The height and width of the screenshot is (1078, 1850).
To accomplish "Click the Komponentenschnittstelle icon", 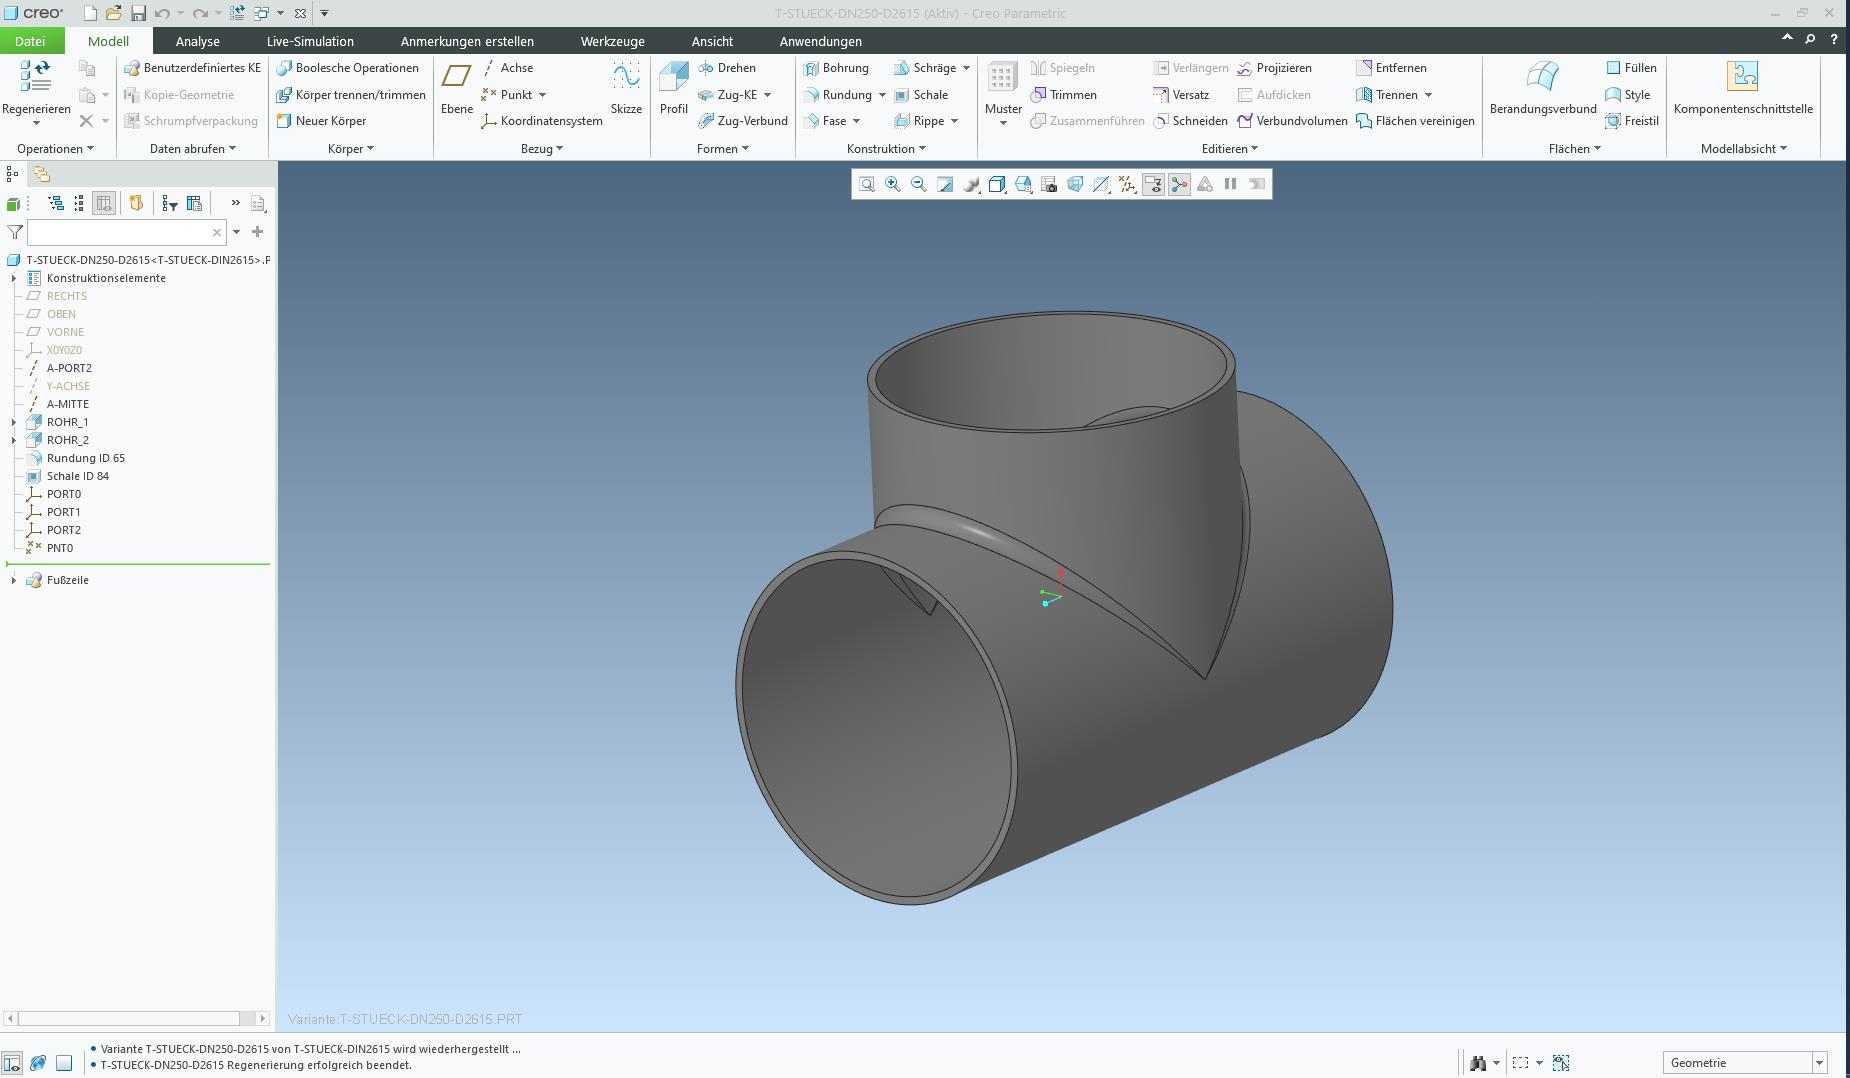I will click(1742, 78).
